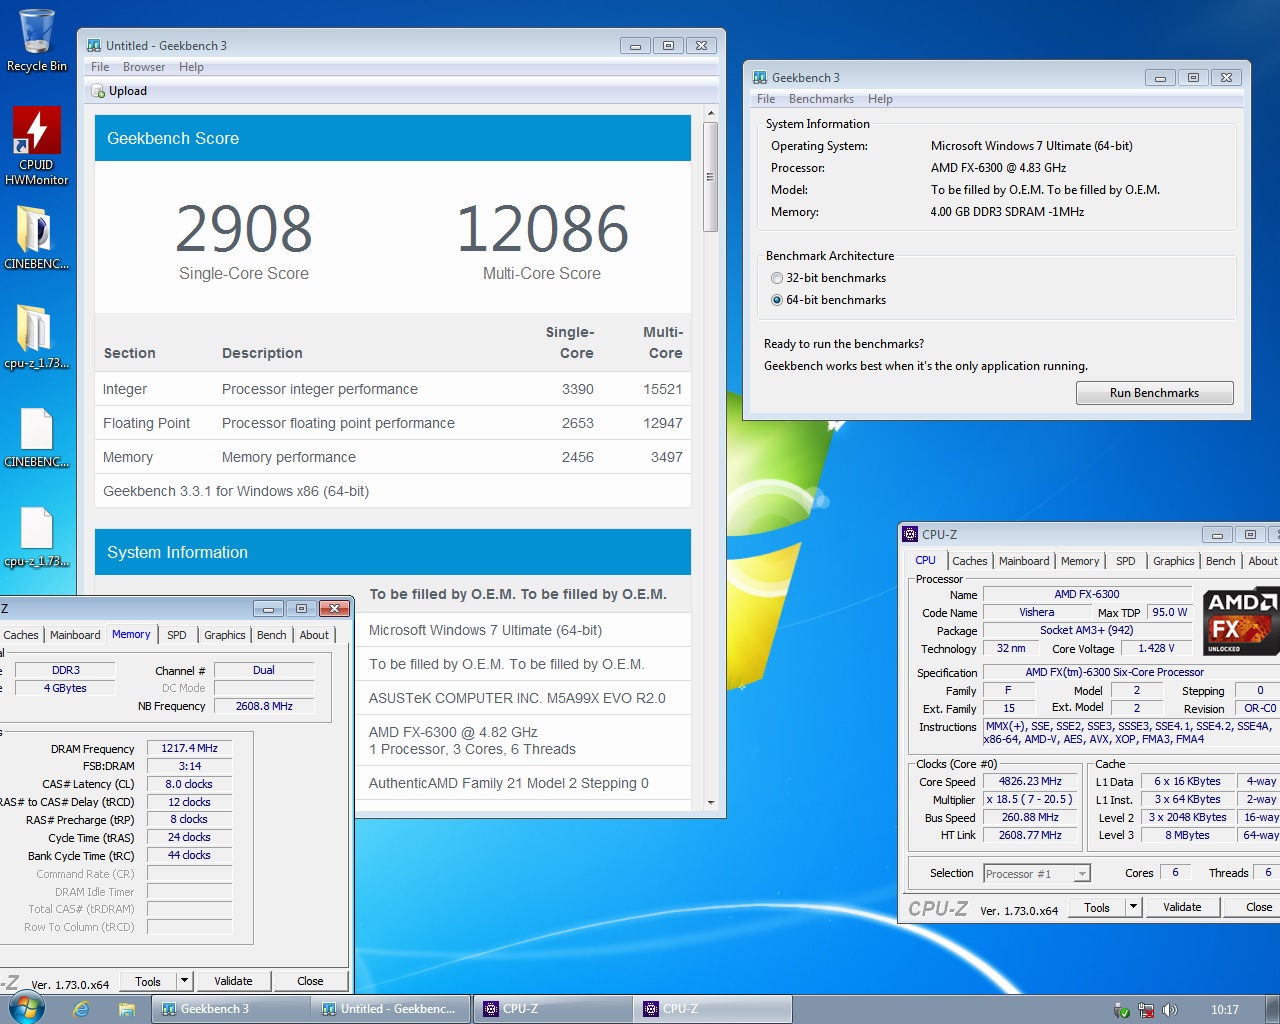The width and height of the screenshot is (1280, 1024).
Task: Click Run Benchmarks button
Action: (1154, 393)
